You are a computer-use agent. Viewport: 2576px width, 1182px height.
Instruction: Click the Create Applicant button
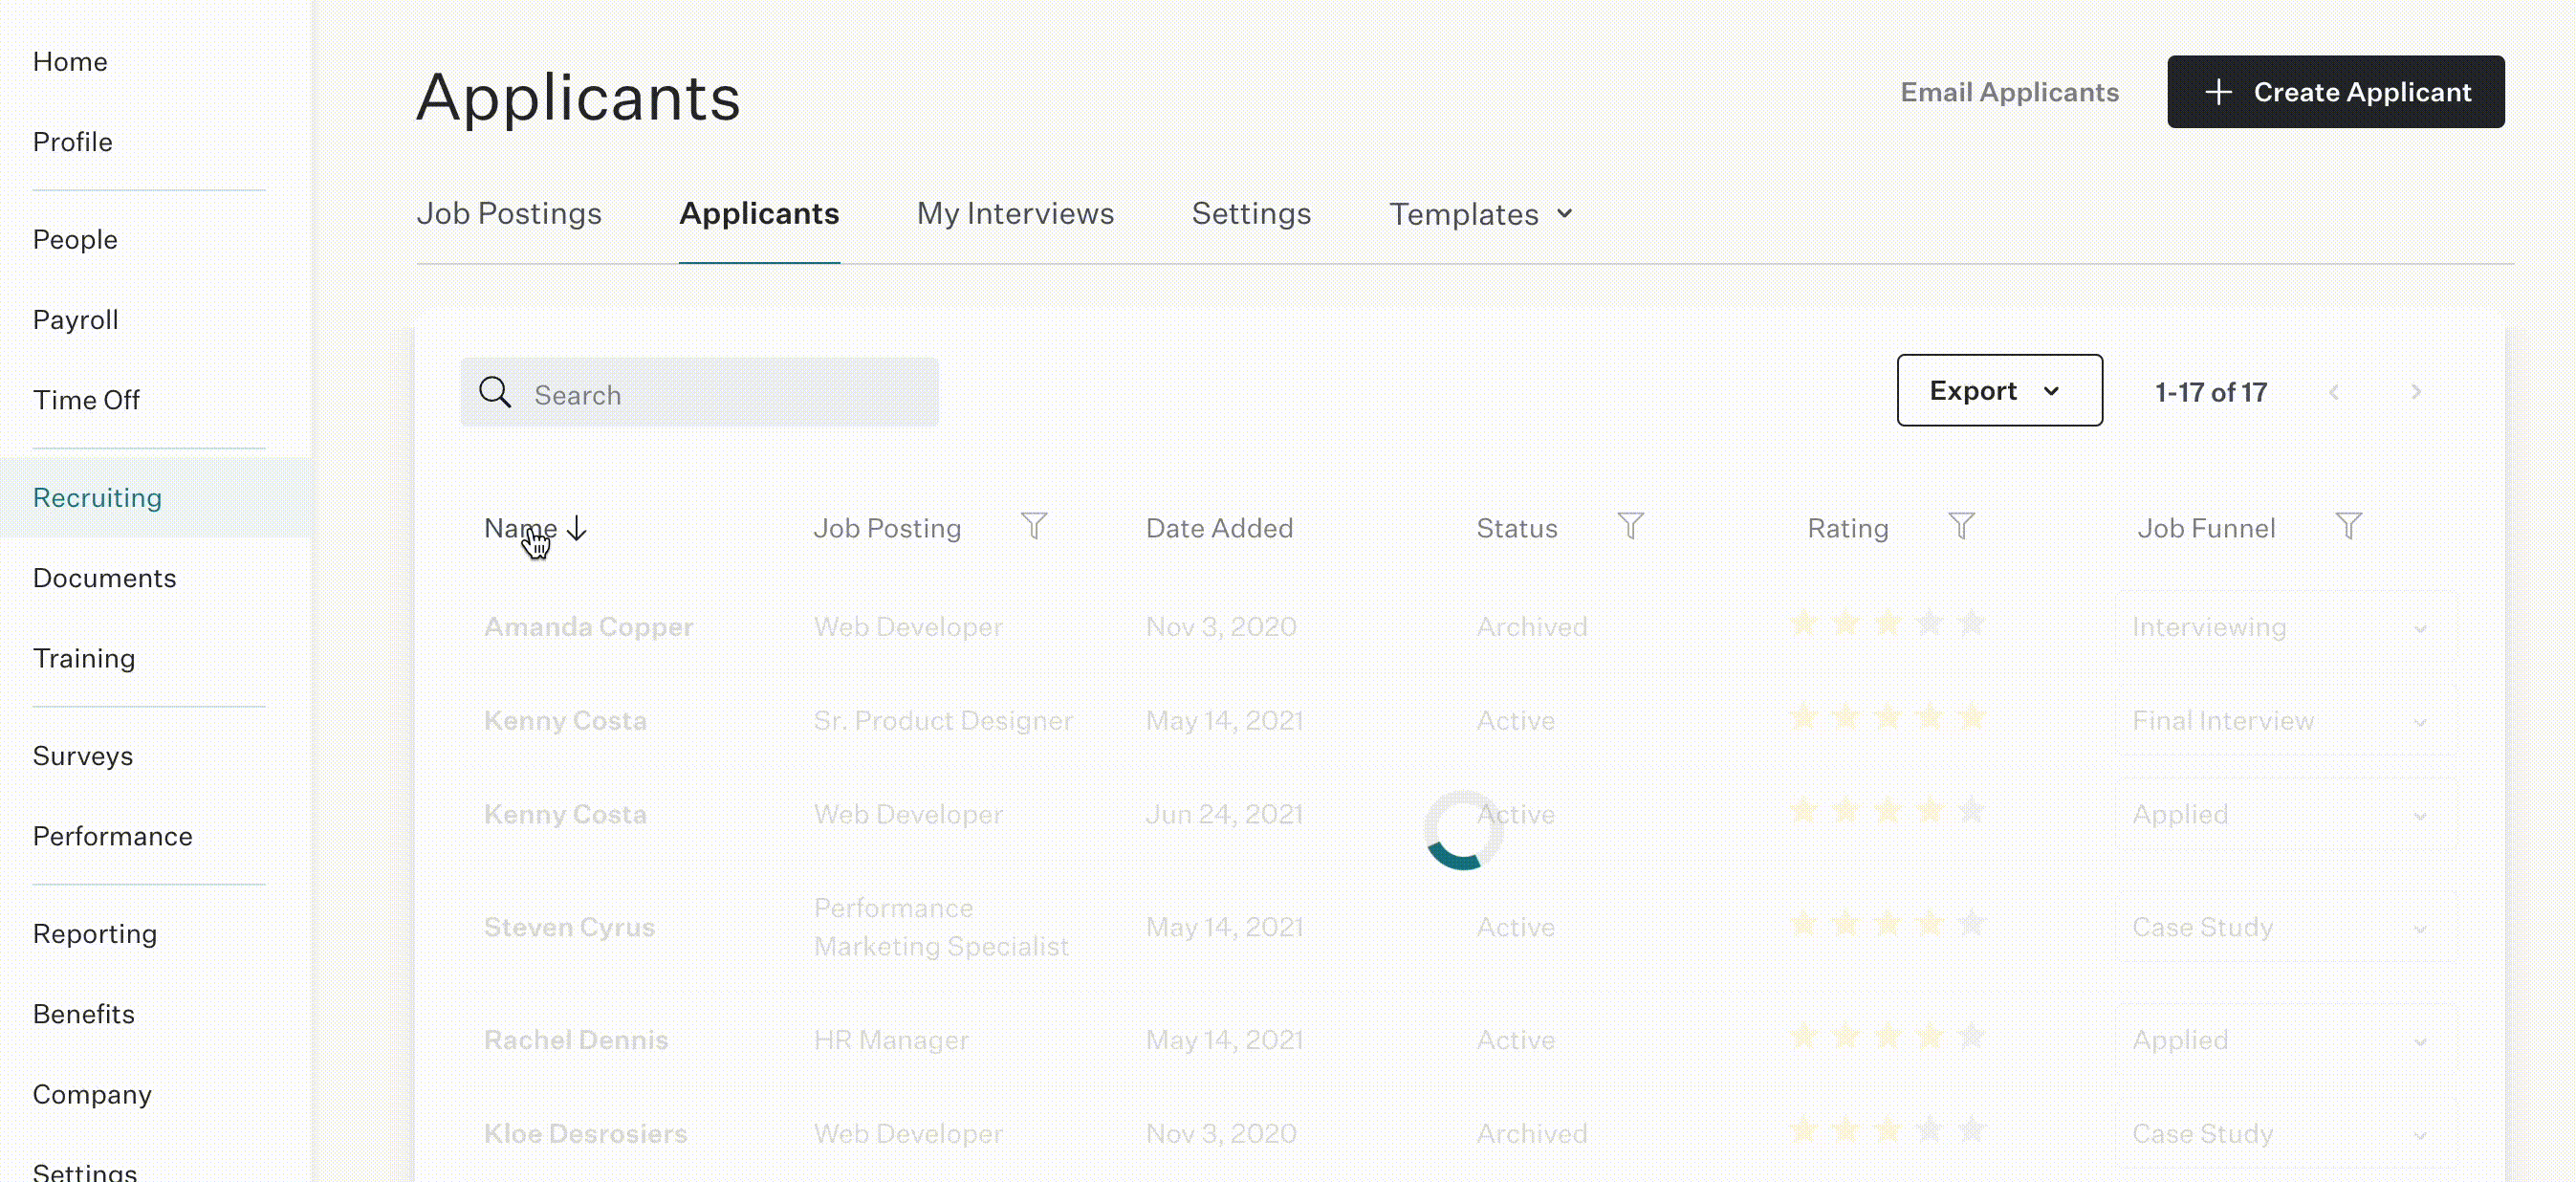tap(2335, 92)
